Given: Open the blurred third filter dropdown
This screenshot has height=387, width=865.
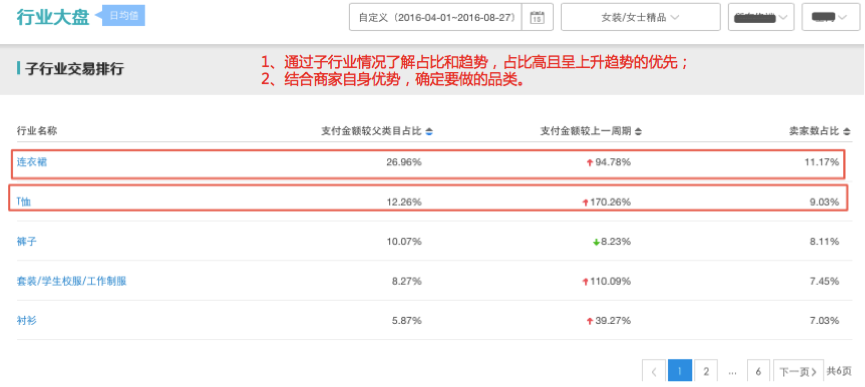Looking at the screenshot, I should (x=761, y=17).
